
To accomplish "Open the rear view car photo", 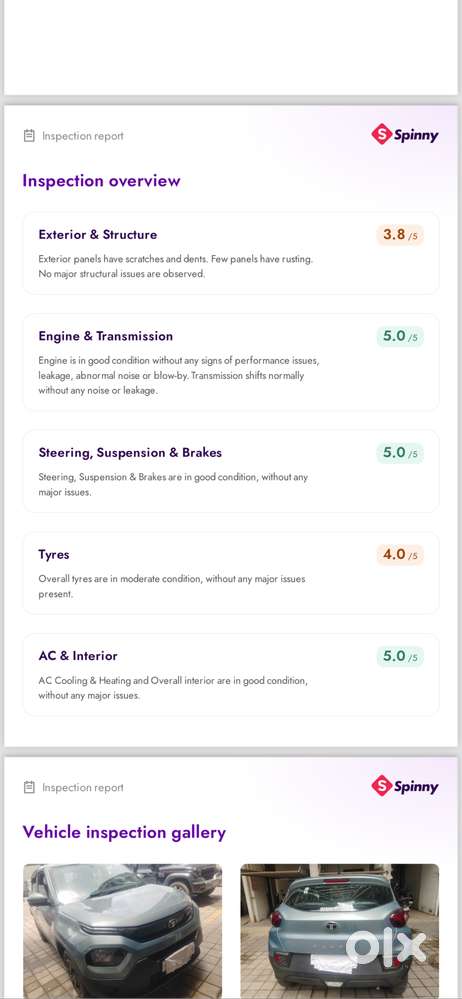I will (340, 931).
